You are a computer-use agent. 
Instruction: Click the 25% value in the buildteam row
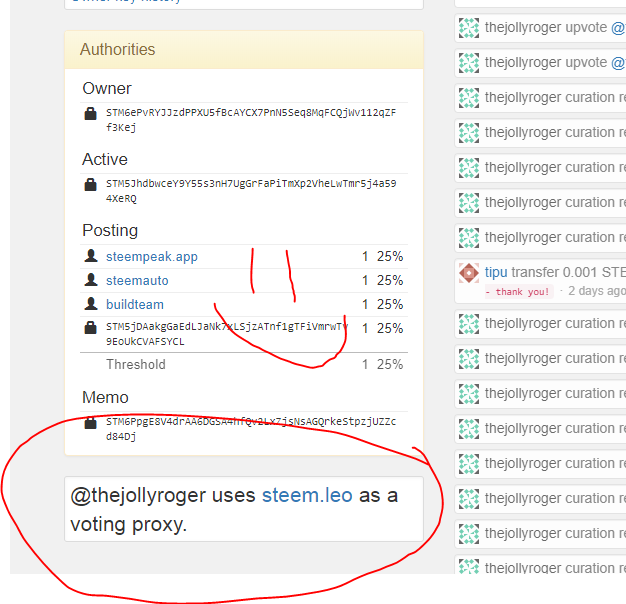click(390, 304)
